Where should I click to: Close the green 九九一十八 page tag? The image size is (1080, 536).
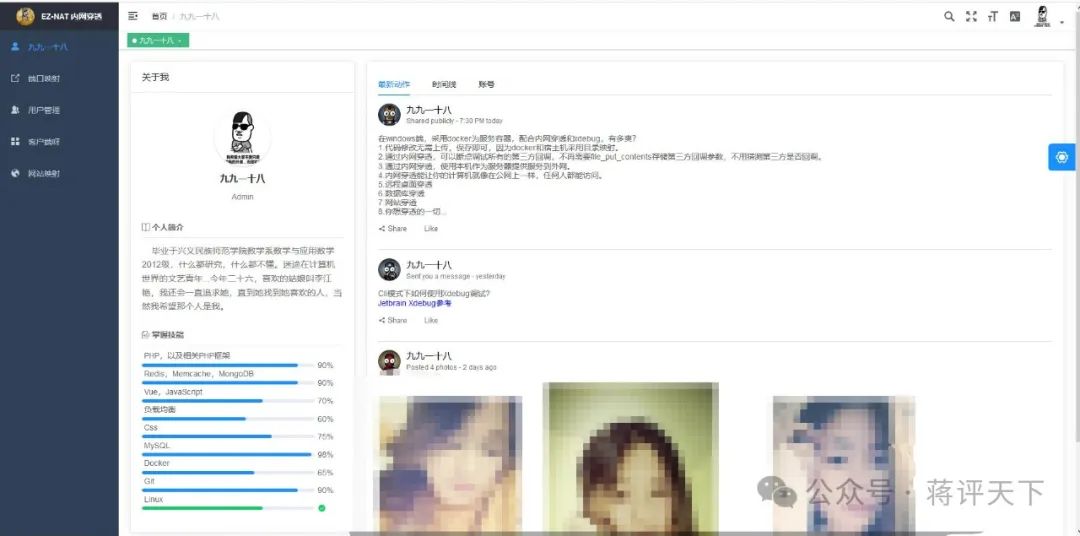coord(180,41)
